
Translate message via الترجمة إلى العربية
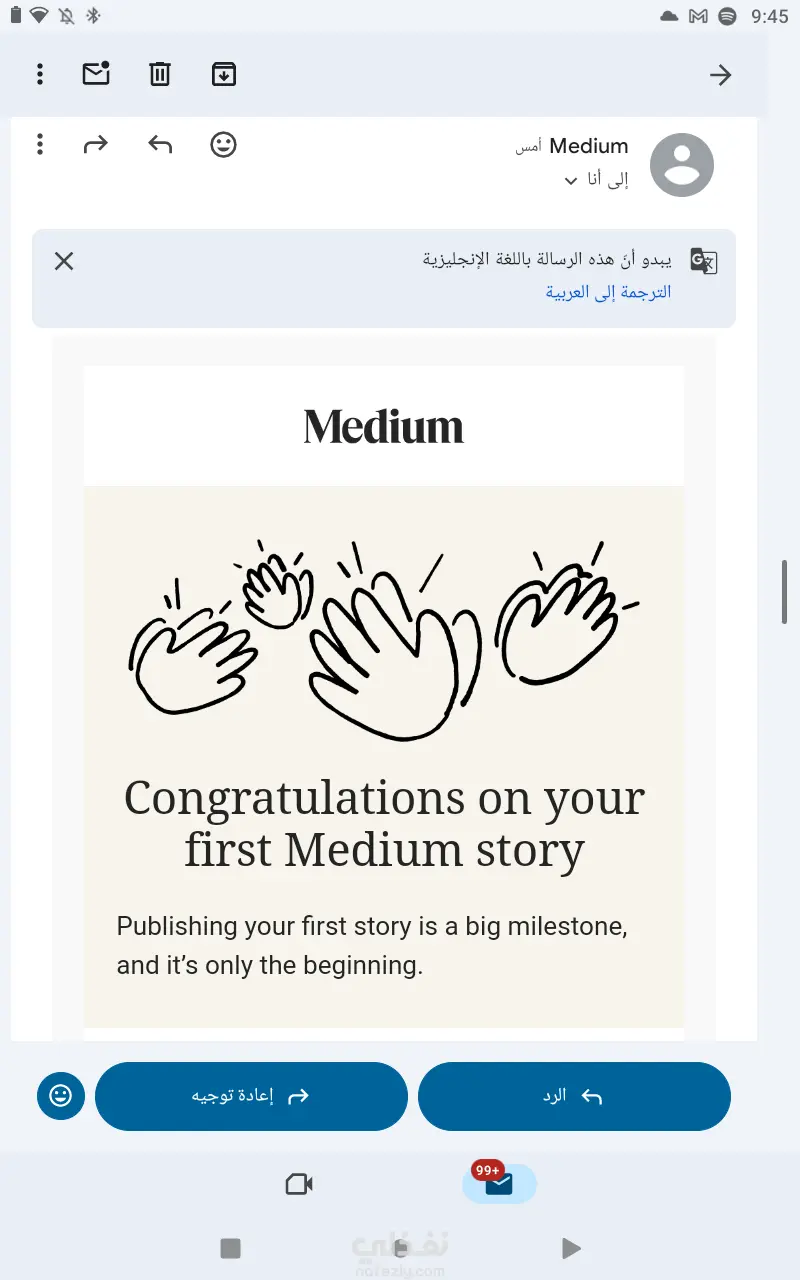click(608, 292)
